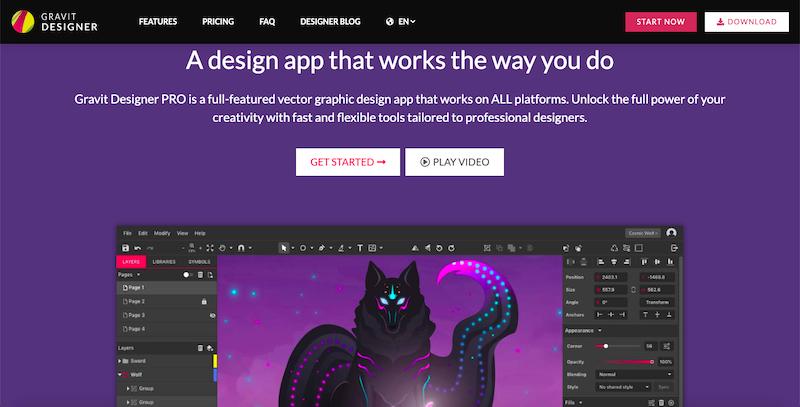Open the shape tool dropdown arrow

pyautogui.click(x=312, y=248)
